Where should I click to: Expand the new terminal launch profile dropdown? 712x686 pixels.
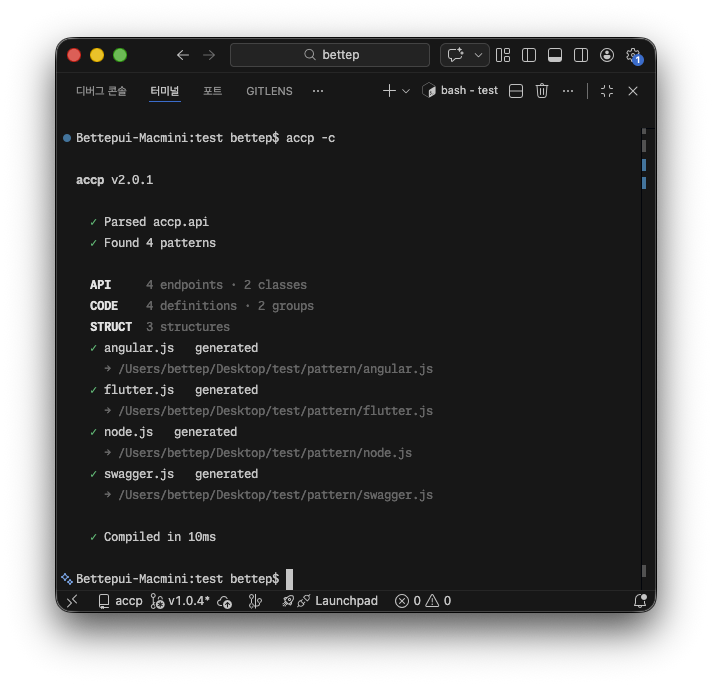(406, 91)
